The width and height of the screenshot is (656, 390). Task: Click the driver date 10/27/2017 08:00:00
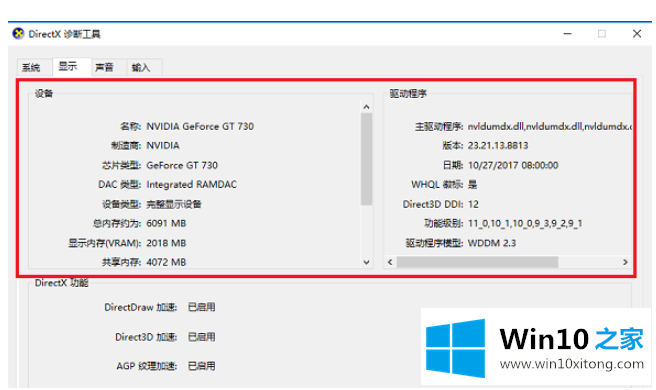pos(513,165)
